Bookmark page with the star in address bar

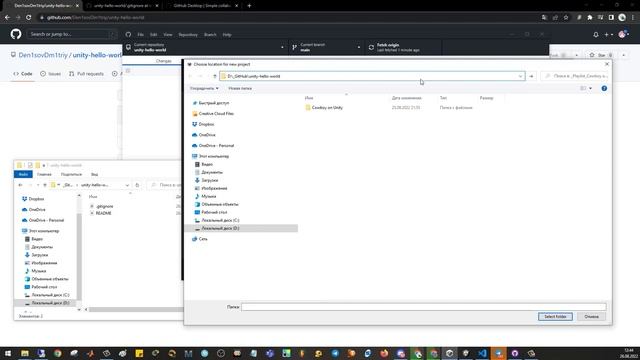tap(566, 18)
